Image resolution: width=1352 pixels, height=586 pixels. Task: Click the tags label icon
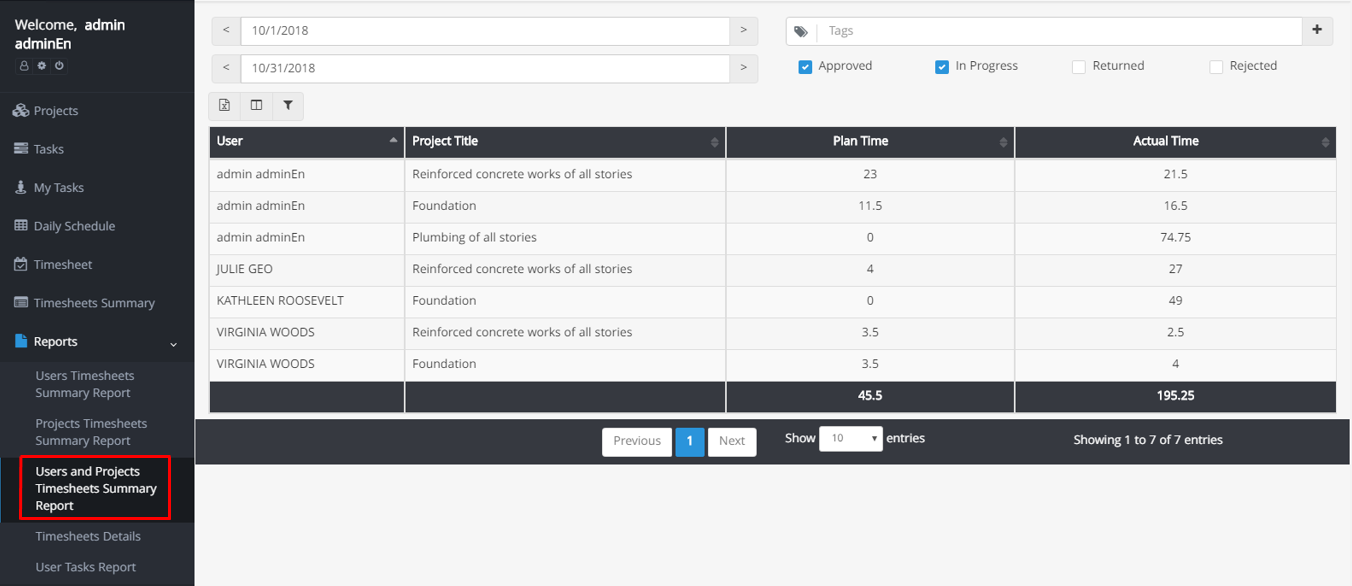point(801,31)
